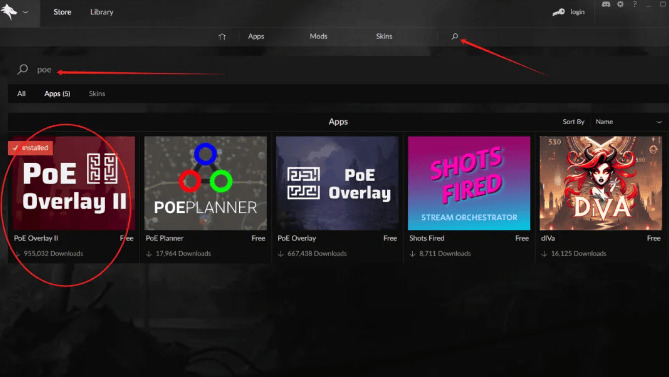This screenshot has height=377, width=669.
Task: Click the Free label on dIVa
Action: [654, 238]
